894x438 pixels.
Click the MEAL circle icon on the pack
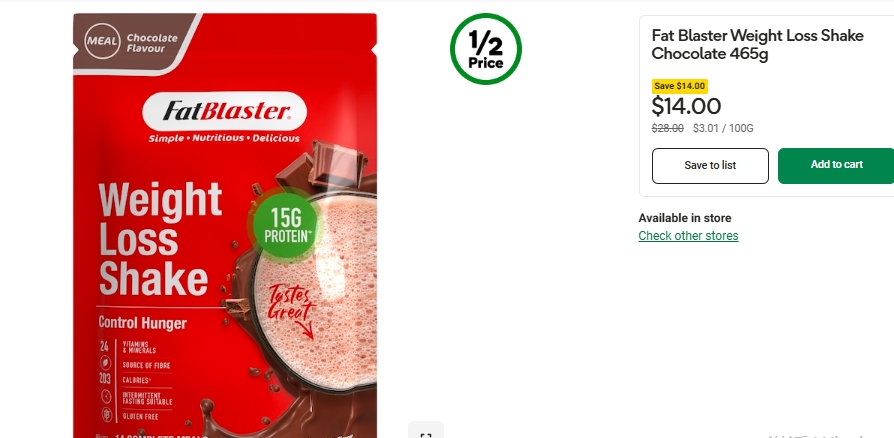point(103,41)
